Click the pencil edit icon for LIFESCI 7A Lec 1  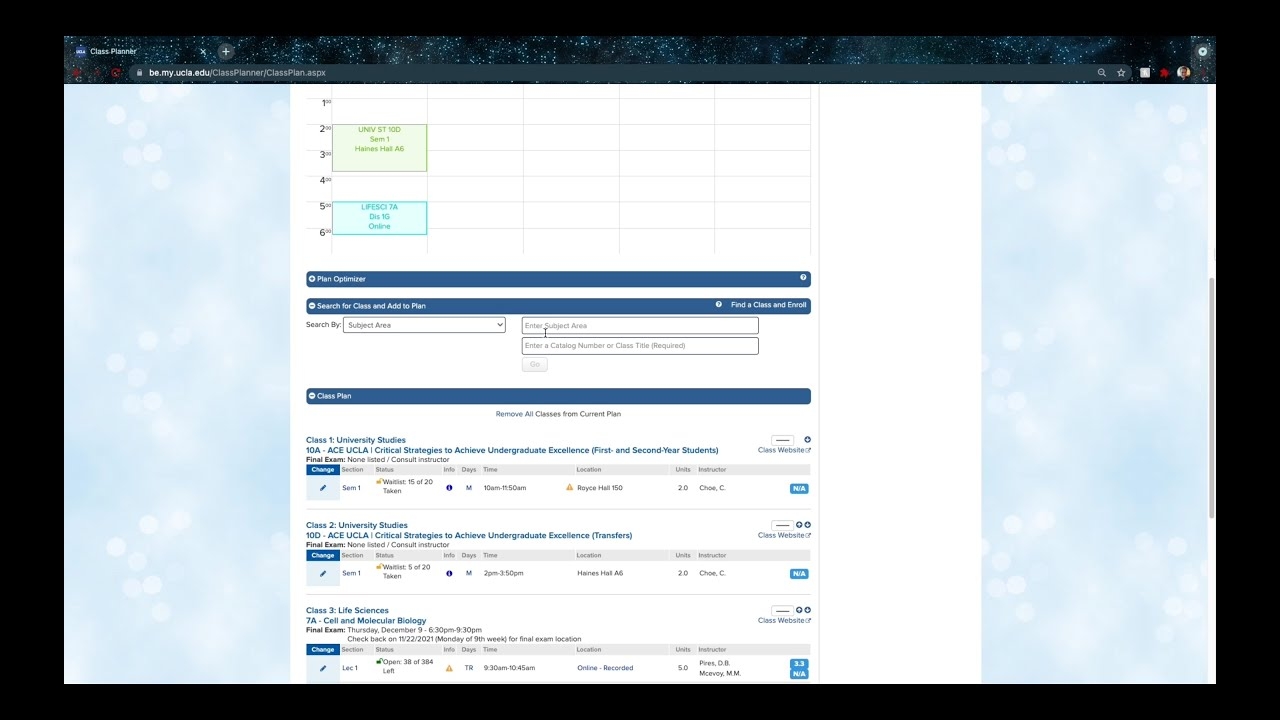click(x=322, y=667)
